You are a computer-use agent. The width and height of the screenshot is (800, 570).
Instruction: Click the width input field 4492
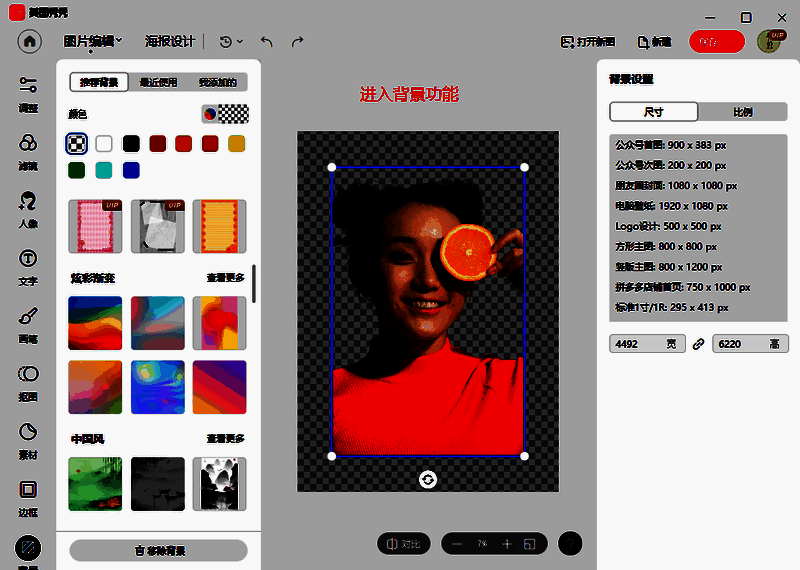640,344
